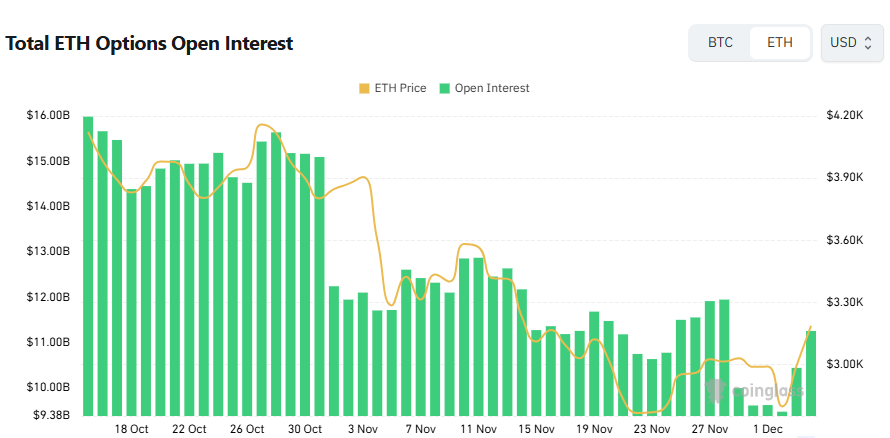This screenshot has height=438, width=890.
Task: Select the last bar on the far right
Action: tap(811, 372)
